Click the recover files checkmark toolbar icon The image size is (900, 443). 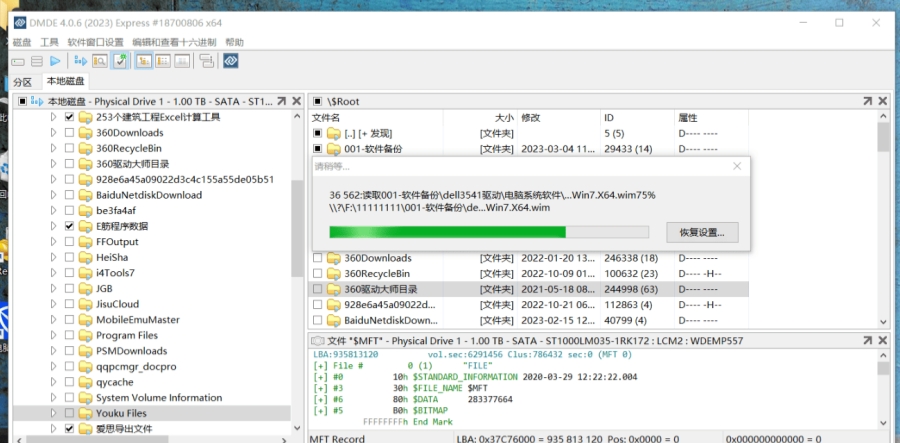tap(120, 61)
